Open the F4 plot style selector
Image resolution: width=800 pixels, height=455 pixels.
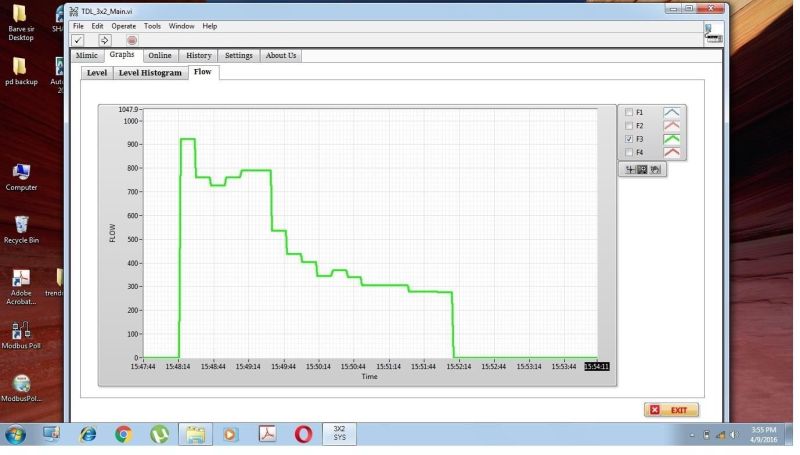click(673, 152)
